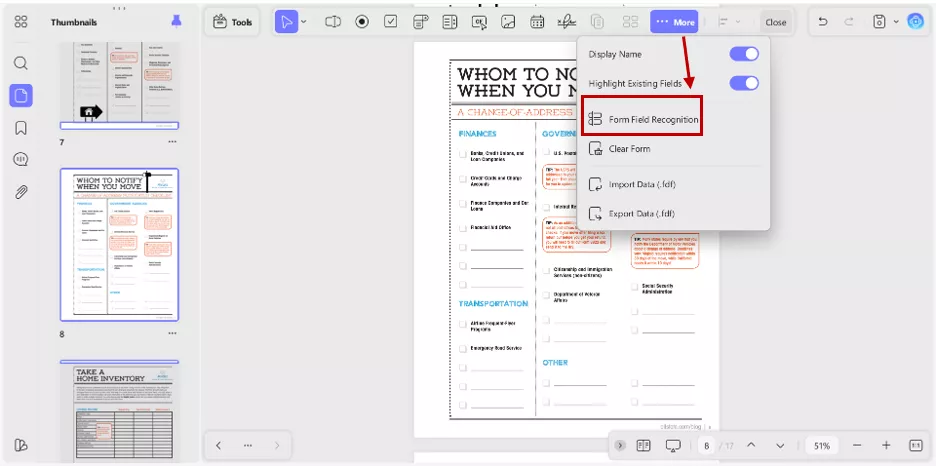Check the Citizenship and Immigration Services box
Screen dimensions: 936x466
tap(546, 270)
